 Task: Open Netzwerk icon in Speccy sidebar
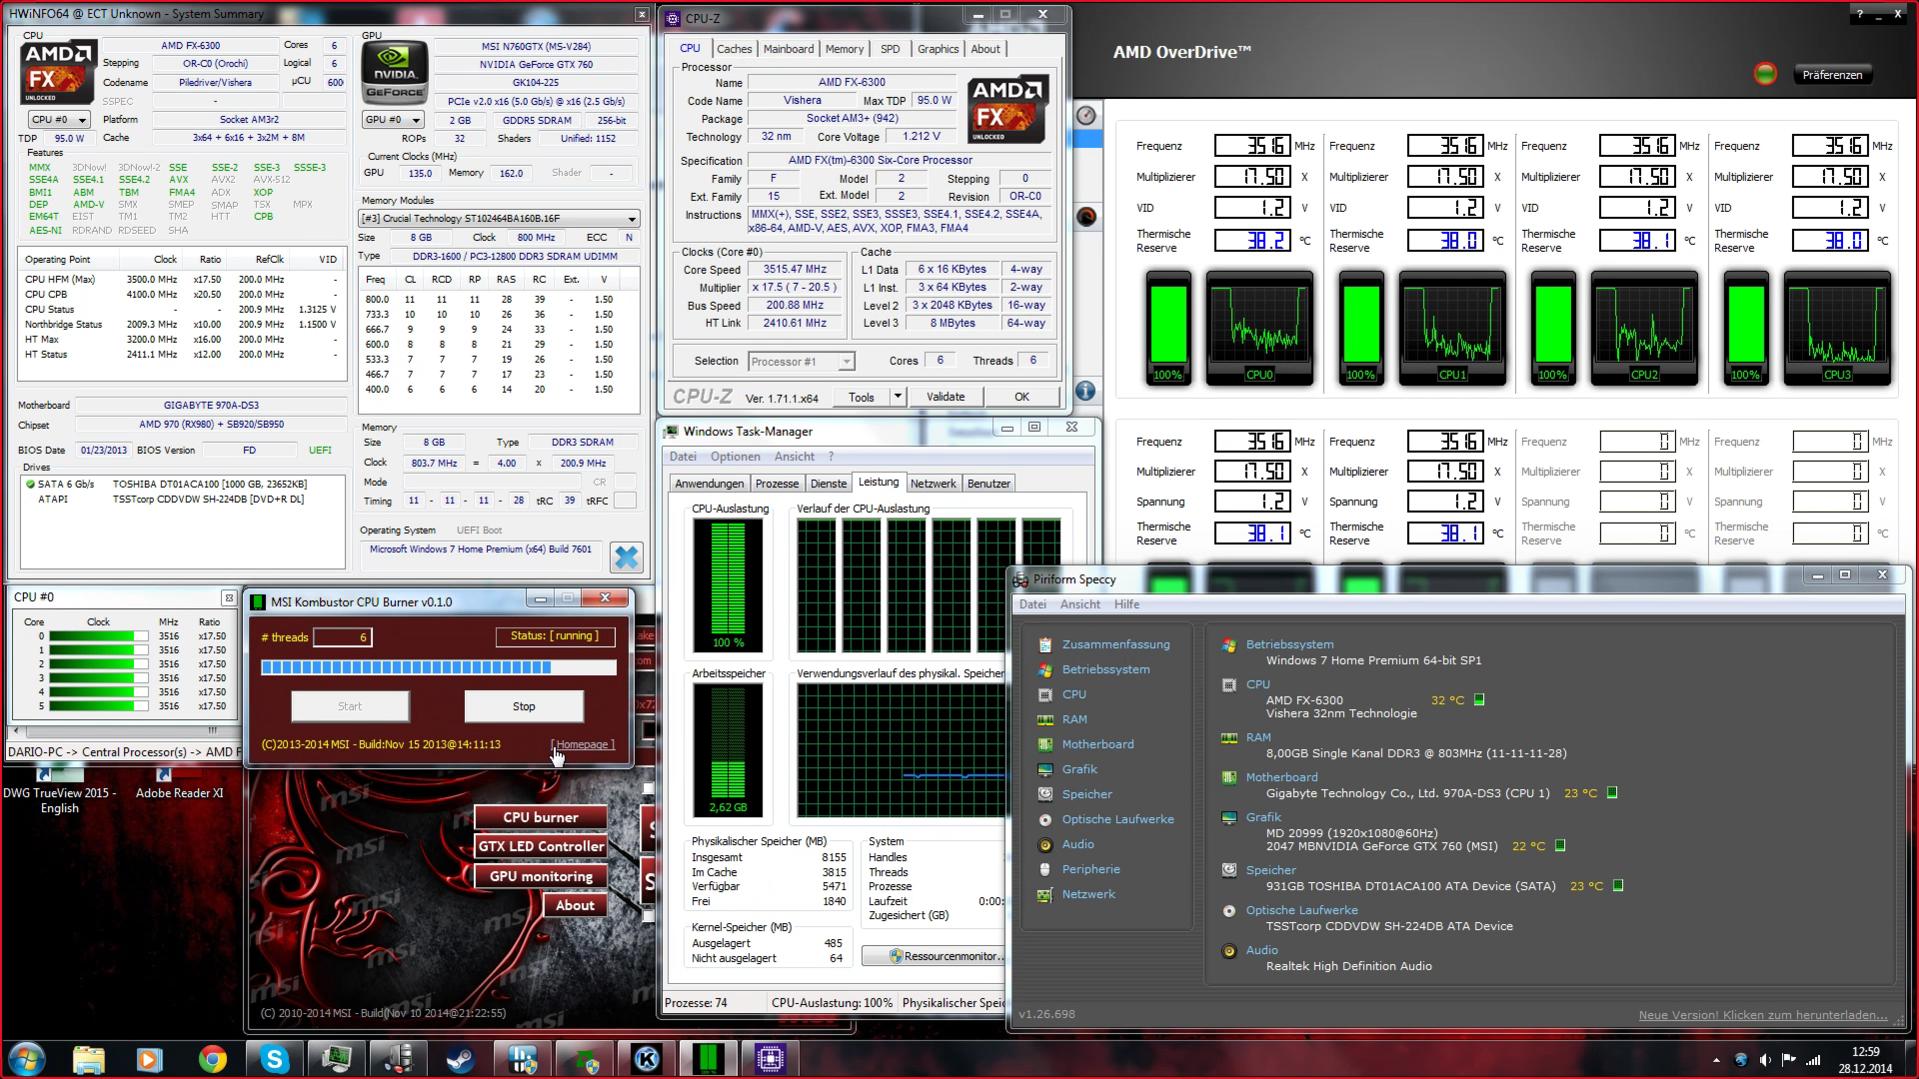click(1045, 895)
